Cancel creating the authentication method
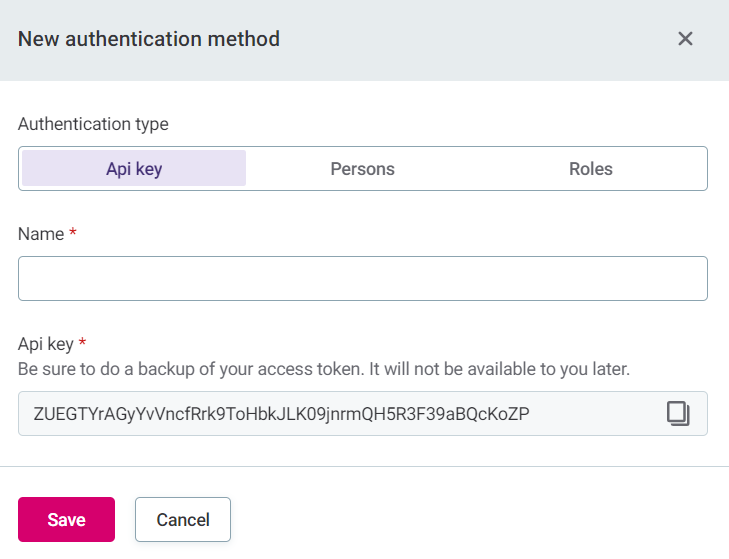This screenshot has width=729, height=559. pos(183,519)
